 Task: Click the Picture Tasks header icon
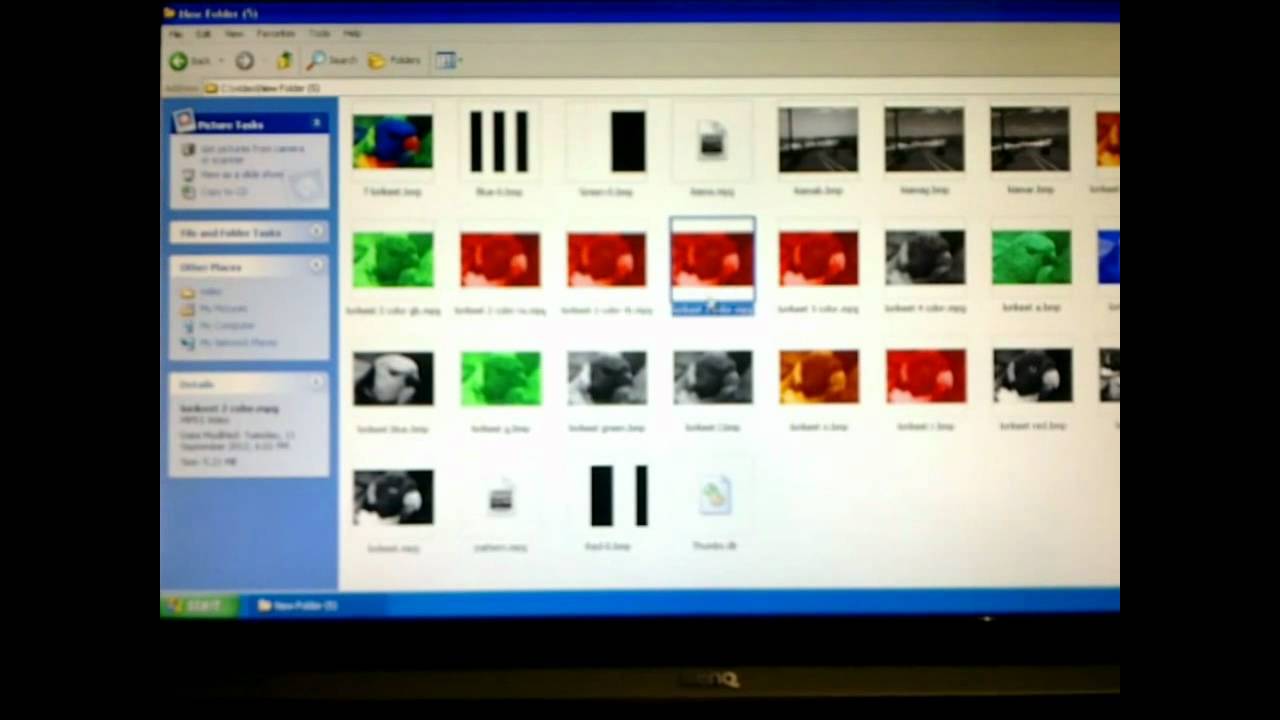pos(184,121)
